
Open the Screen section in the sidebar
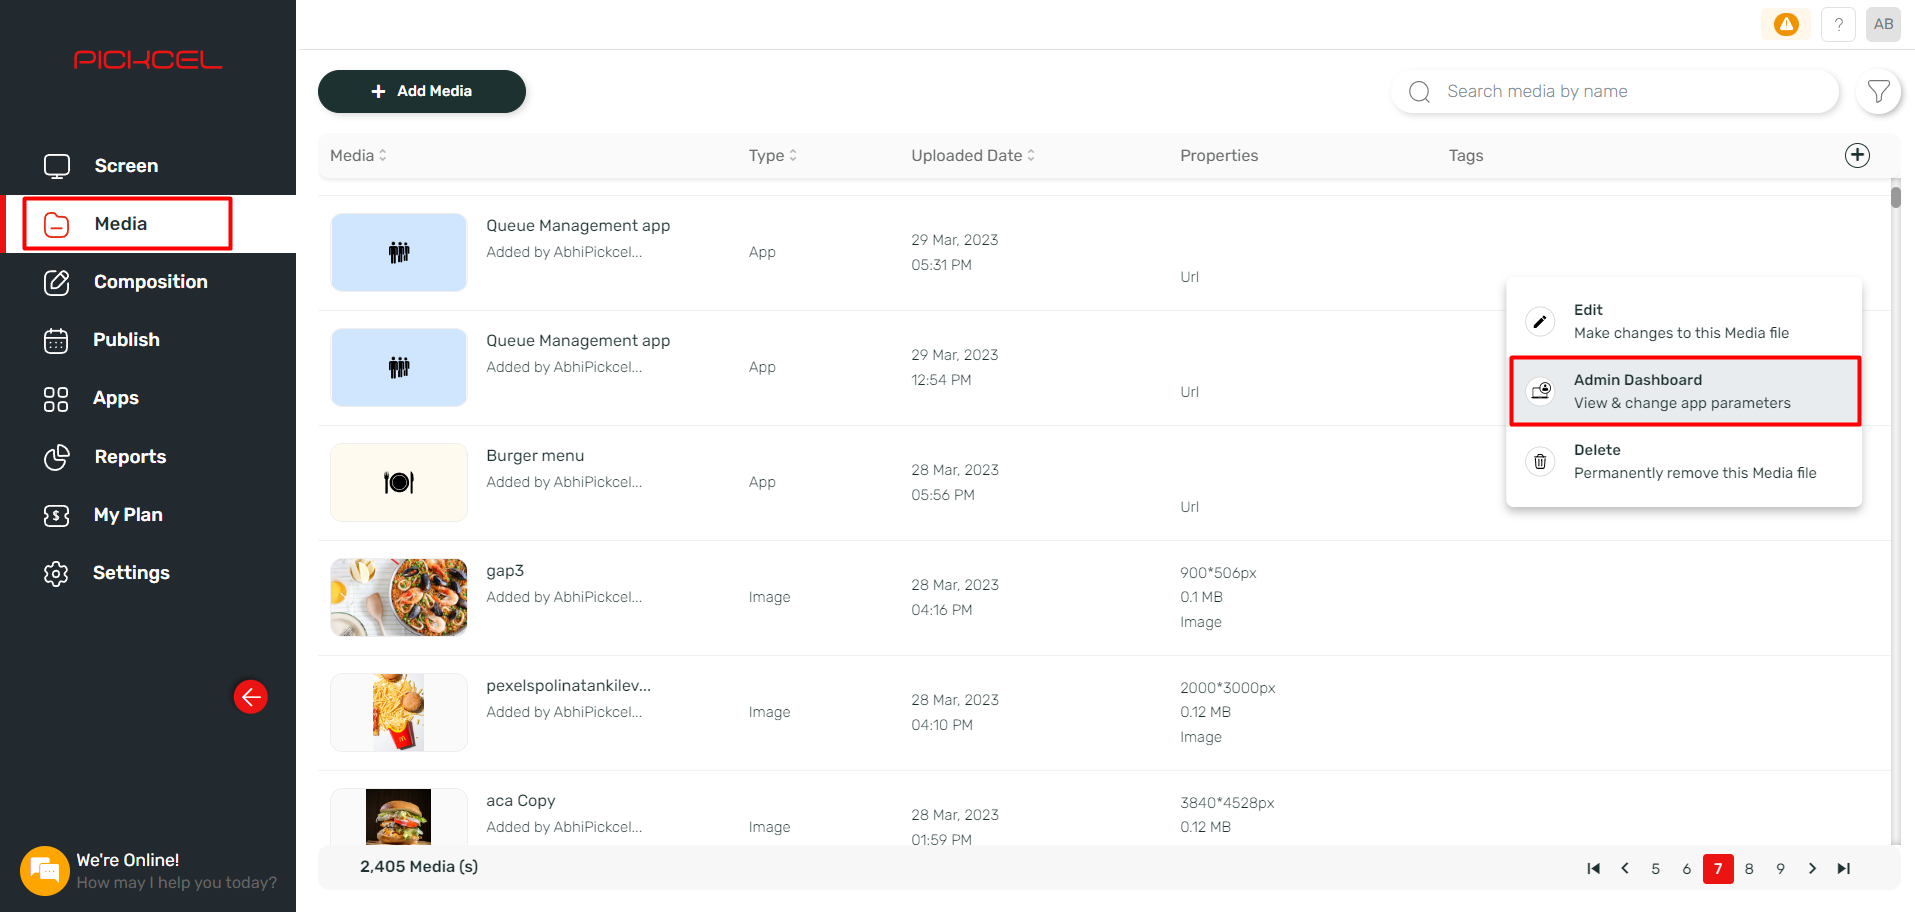[x=125, y=165]
